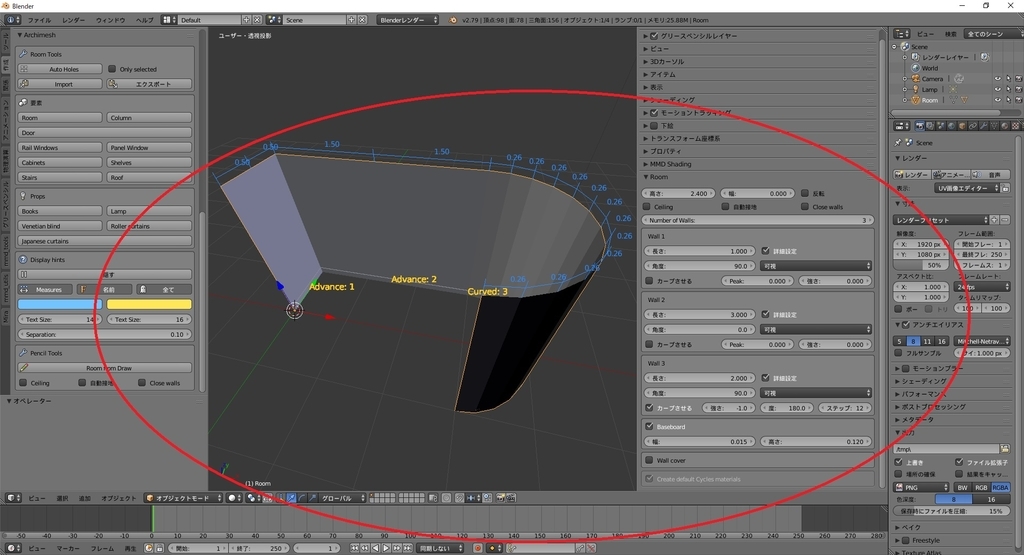1024x555 pixels.
Task: Click the pivot point icon in 3D header
Action: click(251, 498)
